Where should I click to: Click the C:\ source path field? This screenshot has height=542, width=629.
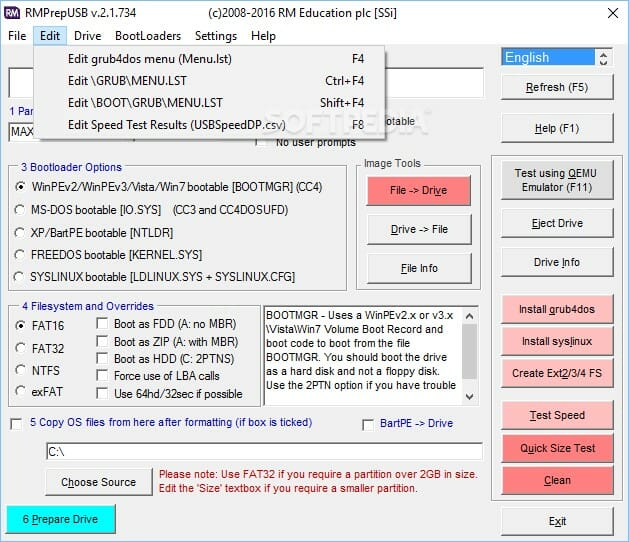[264, 452]
